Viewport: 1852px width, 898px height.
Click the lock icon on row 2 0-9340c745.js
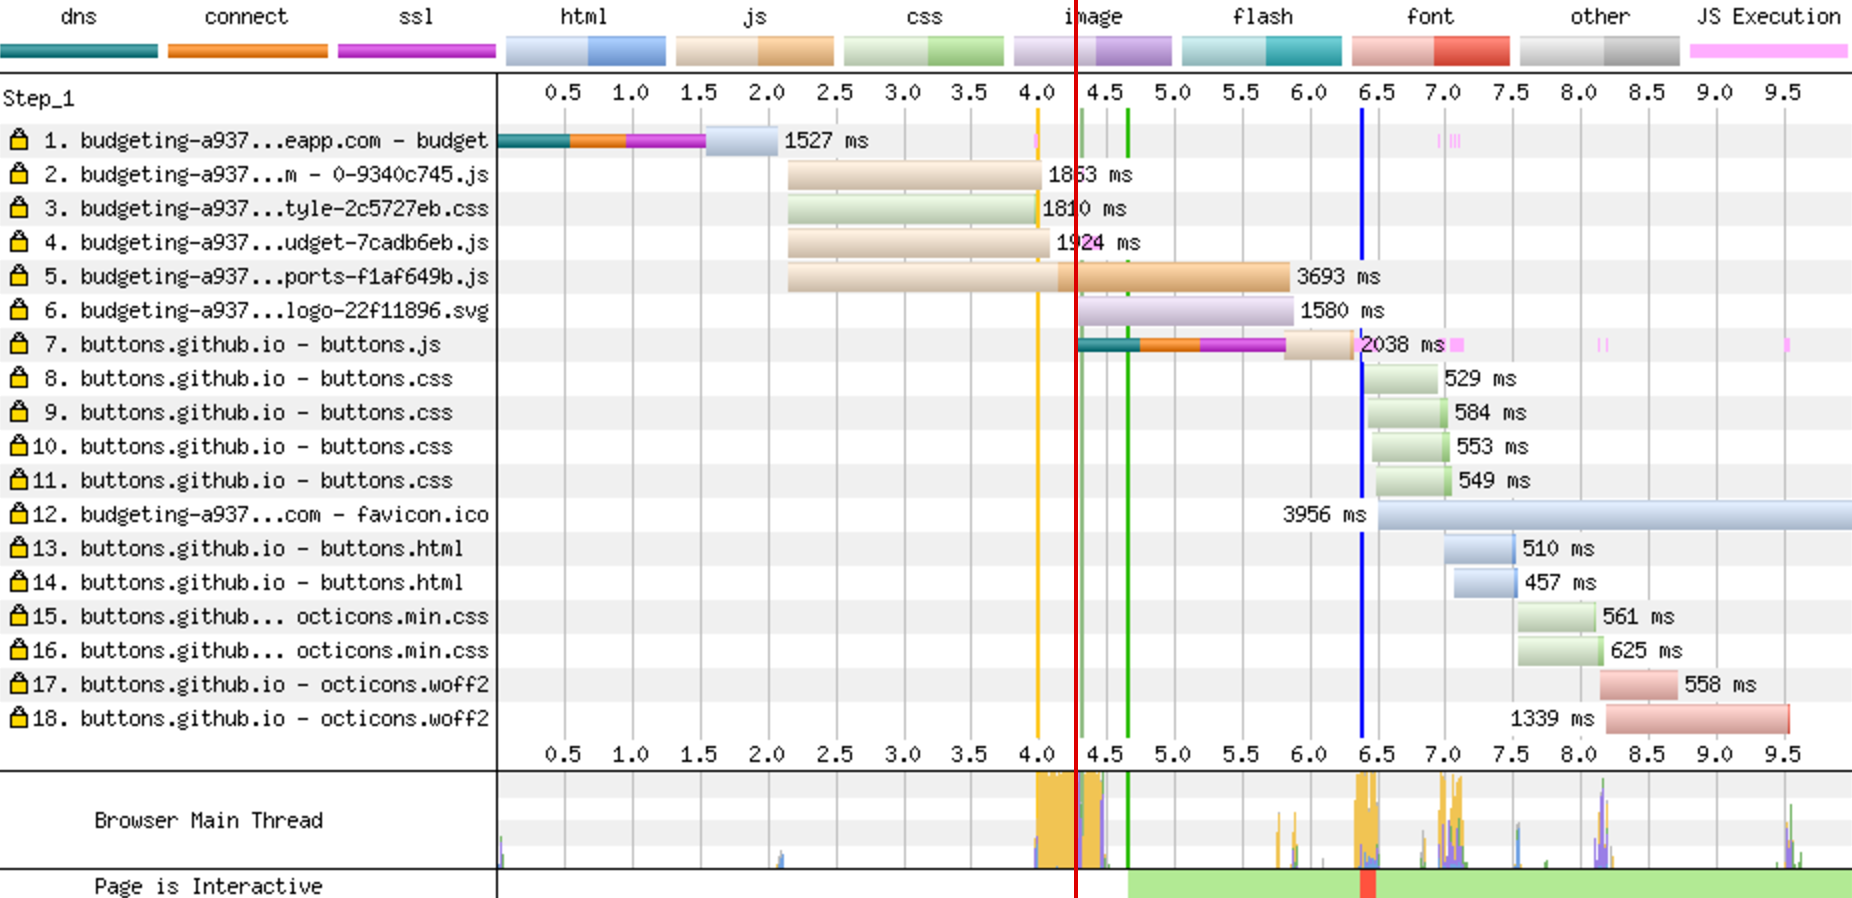point(18,174)
